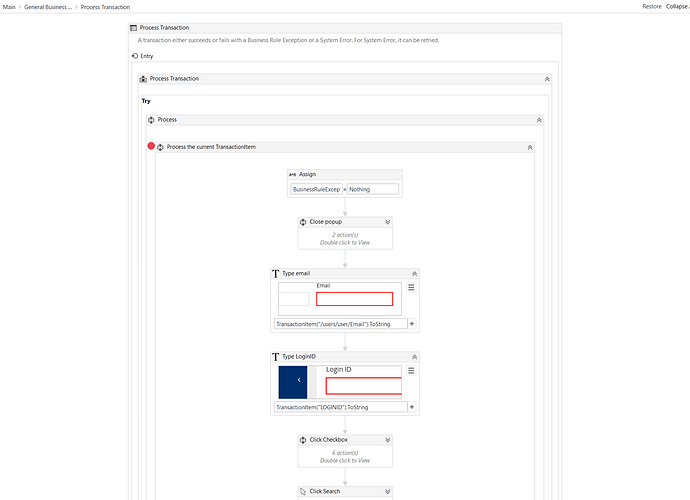Click the Click Checkbox activity title
The image size is (690, 500).
point(329,440)
